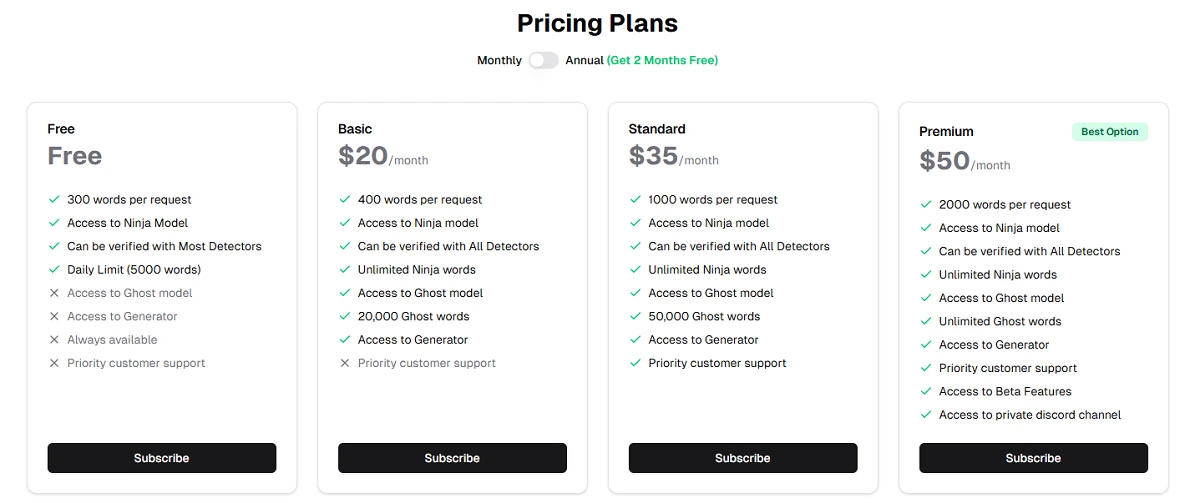Click the Best Option badge
This screenshot has width=1200, height=503.
click(x=1109, y=132)
